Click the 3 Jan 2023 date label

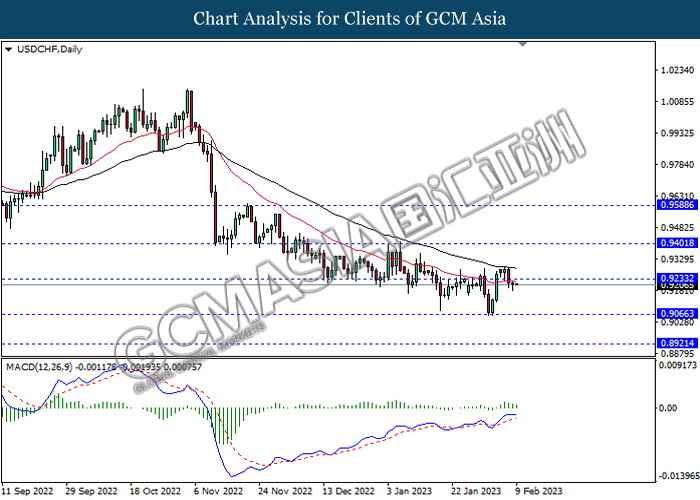[x=409, y=491]
